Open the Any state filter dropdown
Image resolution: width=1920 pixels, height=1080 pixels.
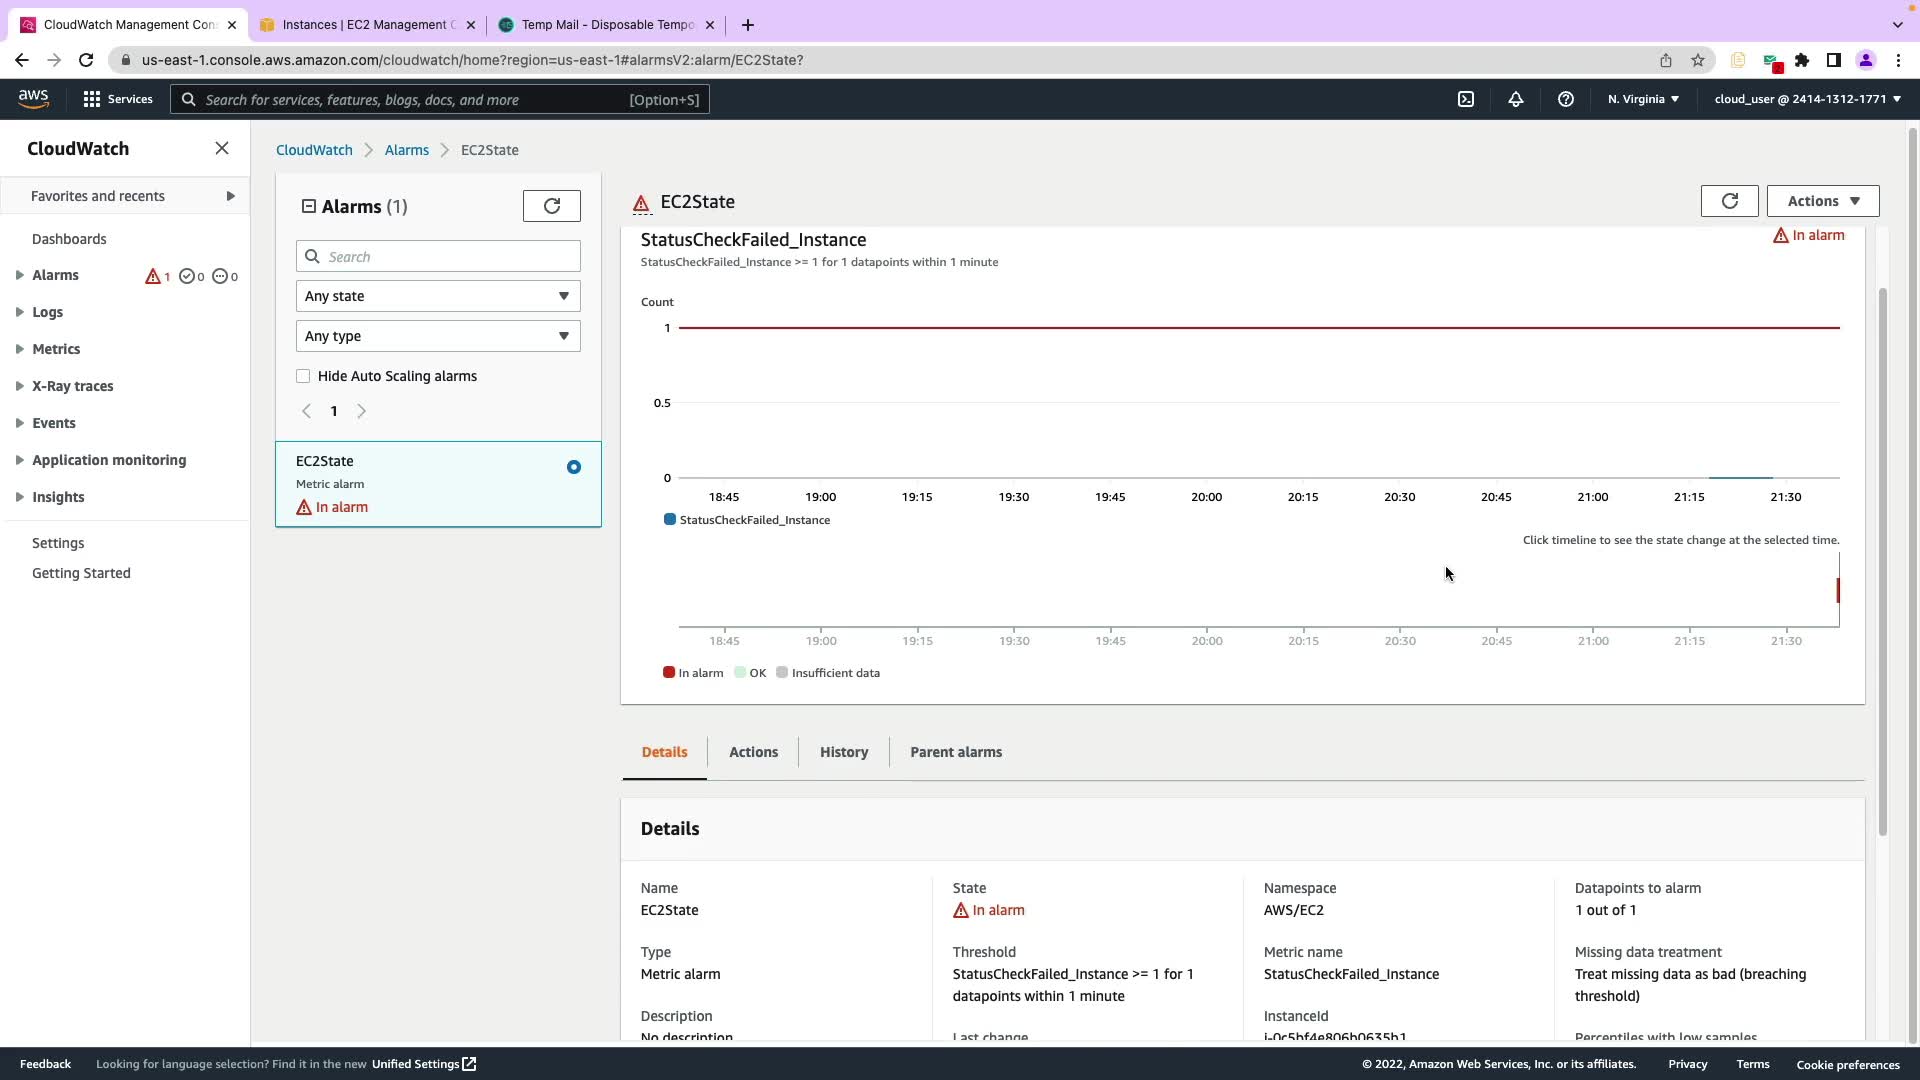pyautogui.click(x=438, y=296)
